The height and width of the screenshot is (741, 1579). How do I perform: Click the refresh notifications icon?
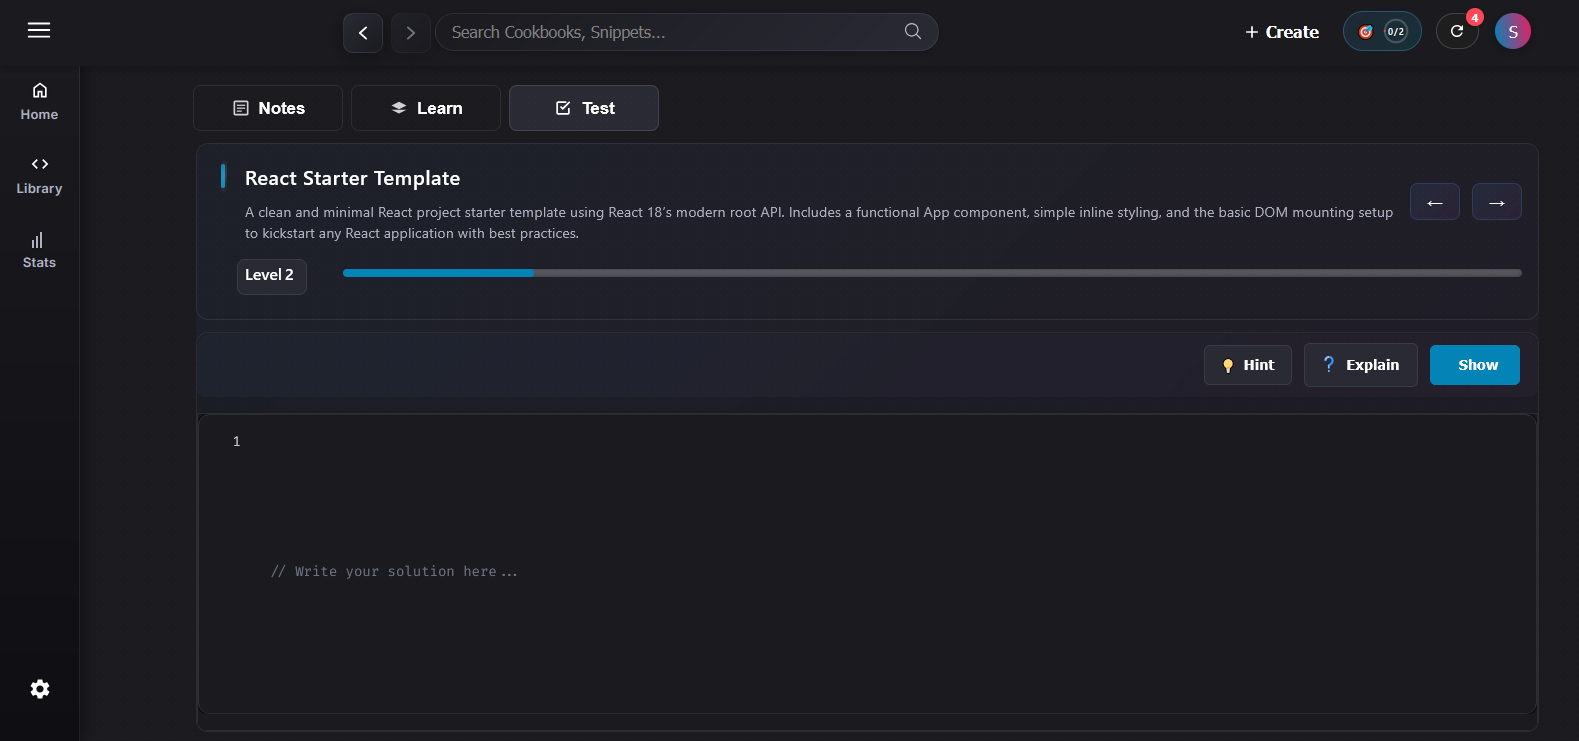click(1457, 32)
